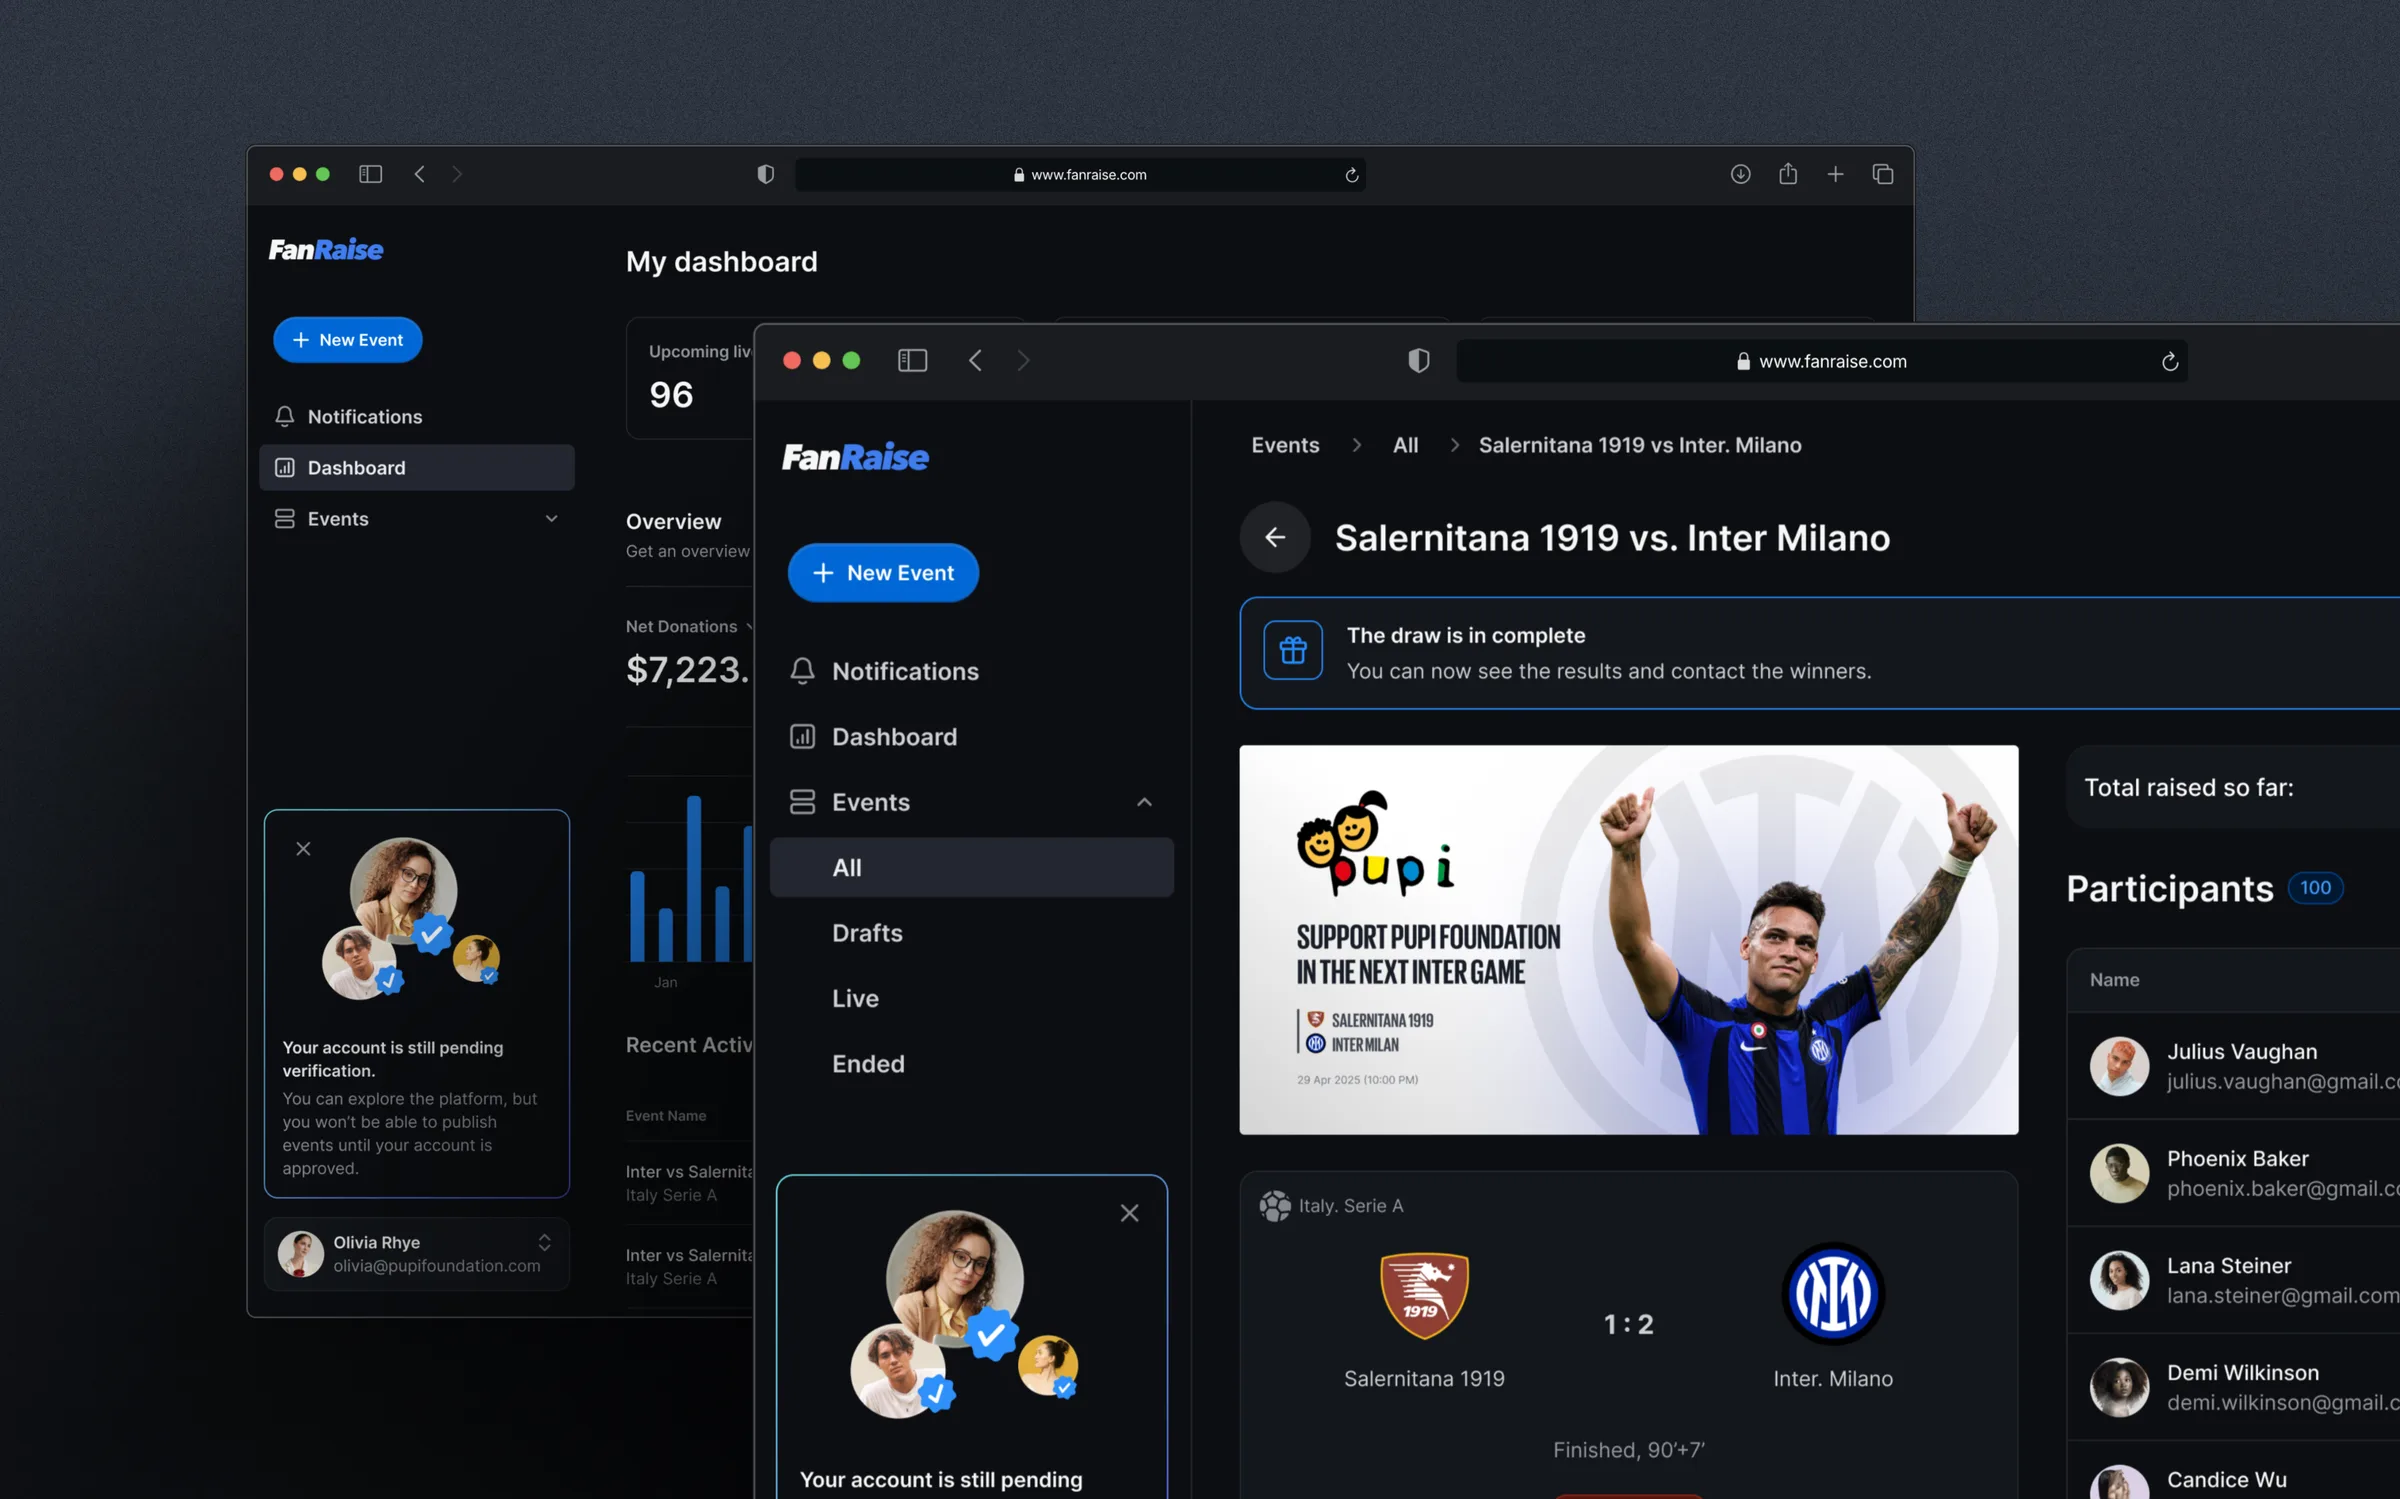Click Notifications bell icon in front window
The width and height of the screenshot is (2400, 1499).
coord(802,671)
